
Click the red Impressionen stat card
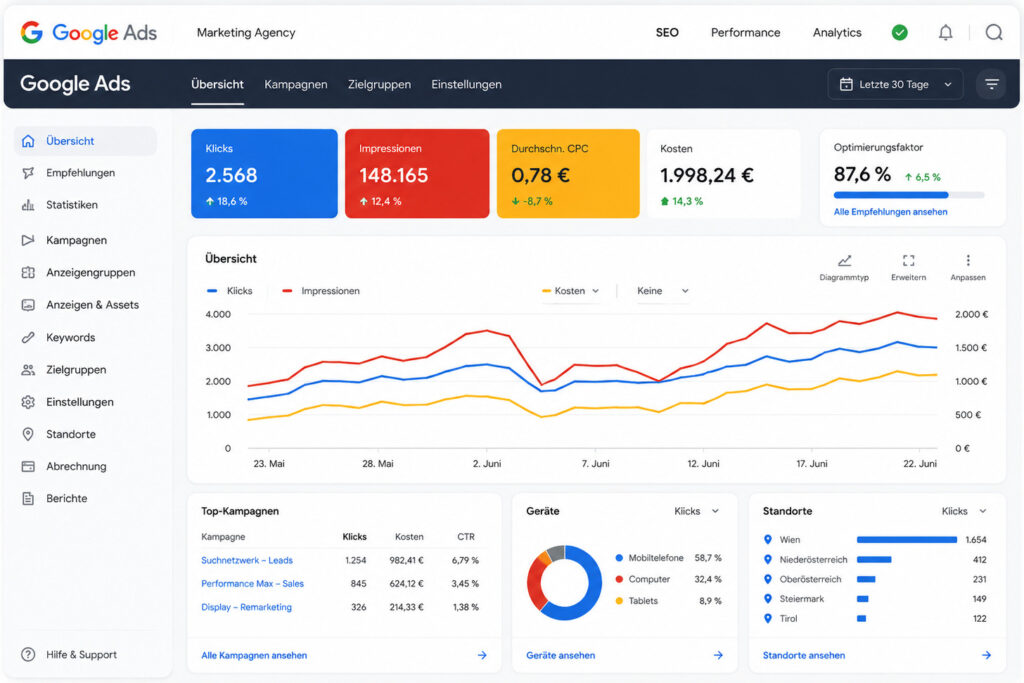pos(417,174)
